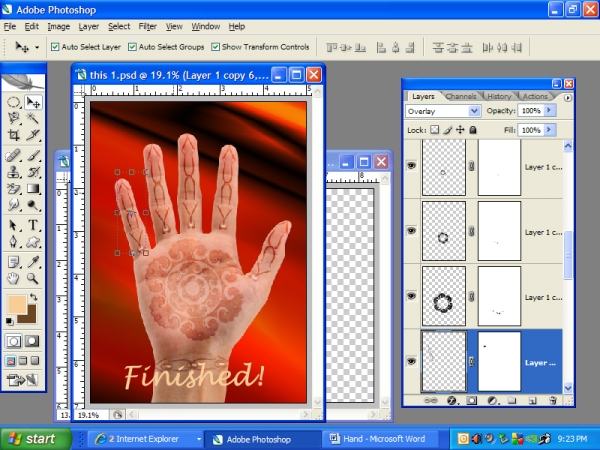600x450 pixels.
Task: Select the Crop tool
Action: pyautogui.click(x=14, y=134)
